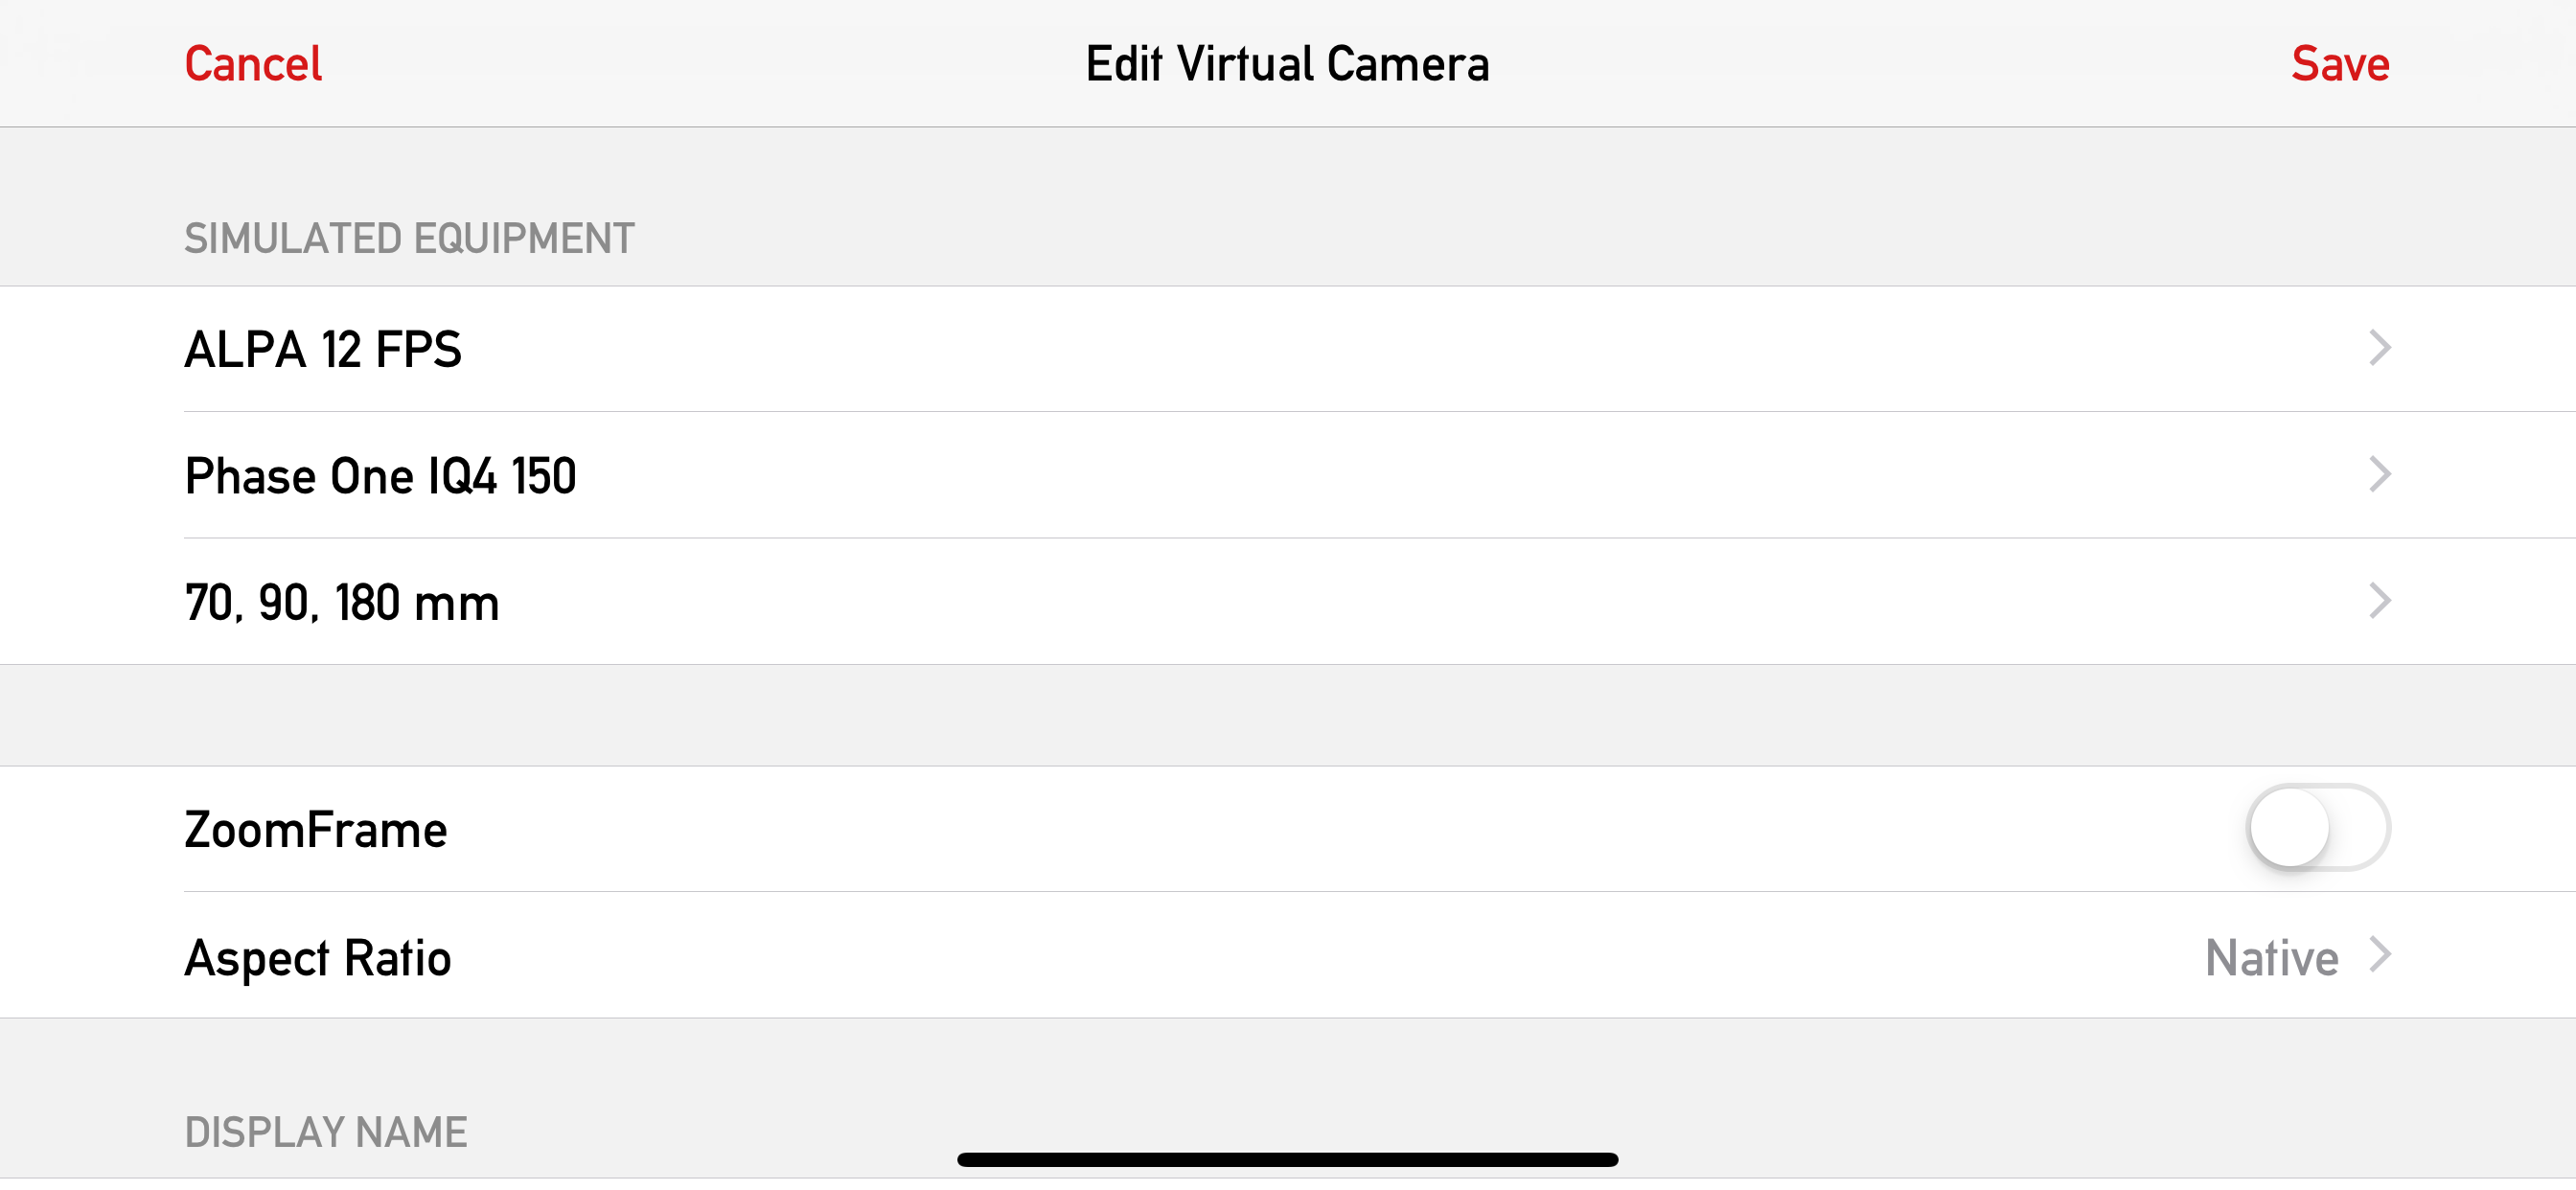Image resolution: width=2576 pixels, height=1190 pixels.
Task: Tap the chevron beside Phase One IQ4 150
Action: pos(2380,474)
